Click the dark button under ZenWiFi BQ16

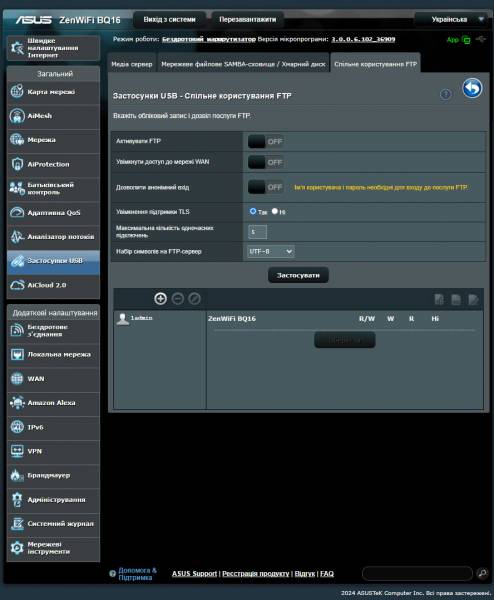tap(344, 340)
